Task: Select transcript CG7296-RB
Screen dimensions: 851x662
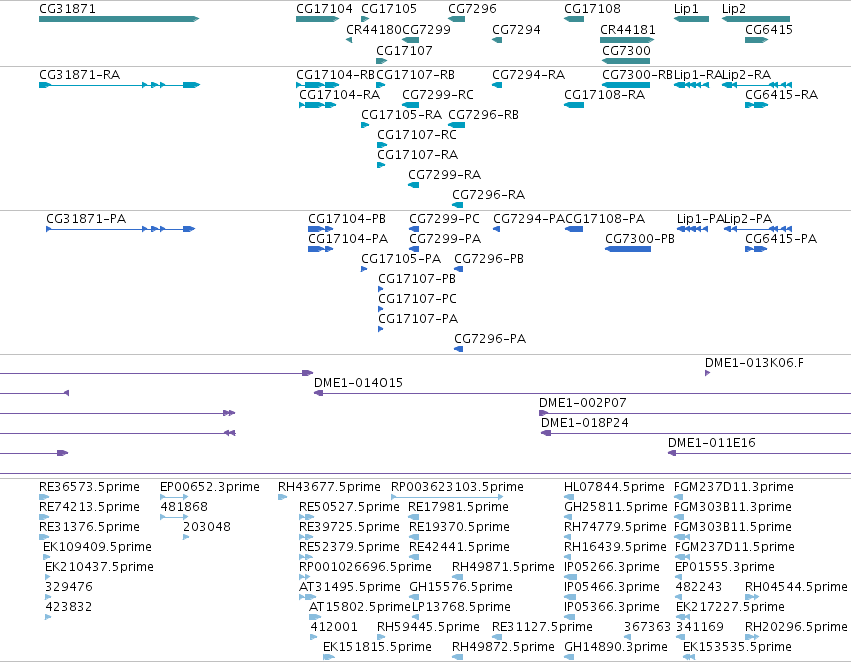Action: tap(456, 125)
